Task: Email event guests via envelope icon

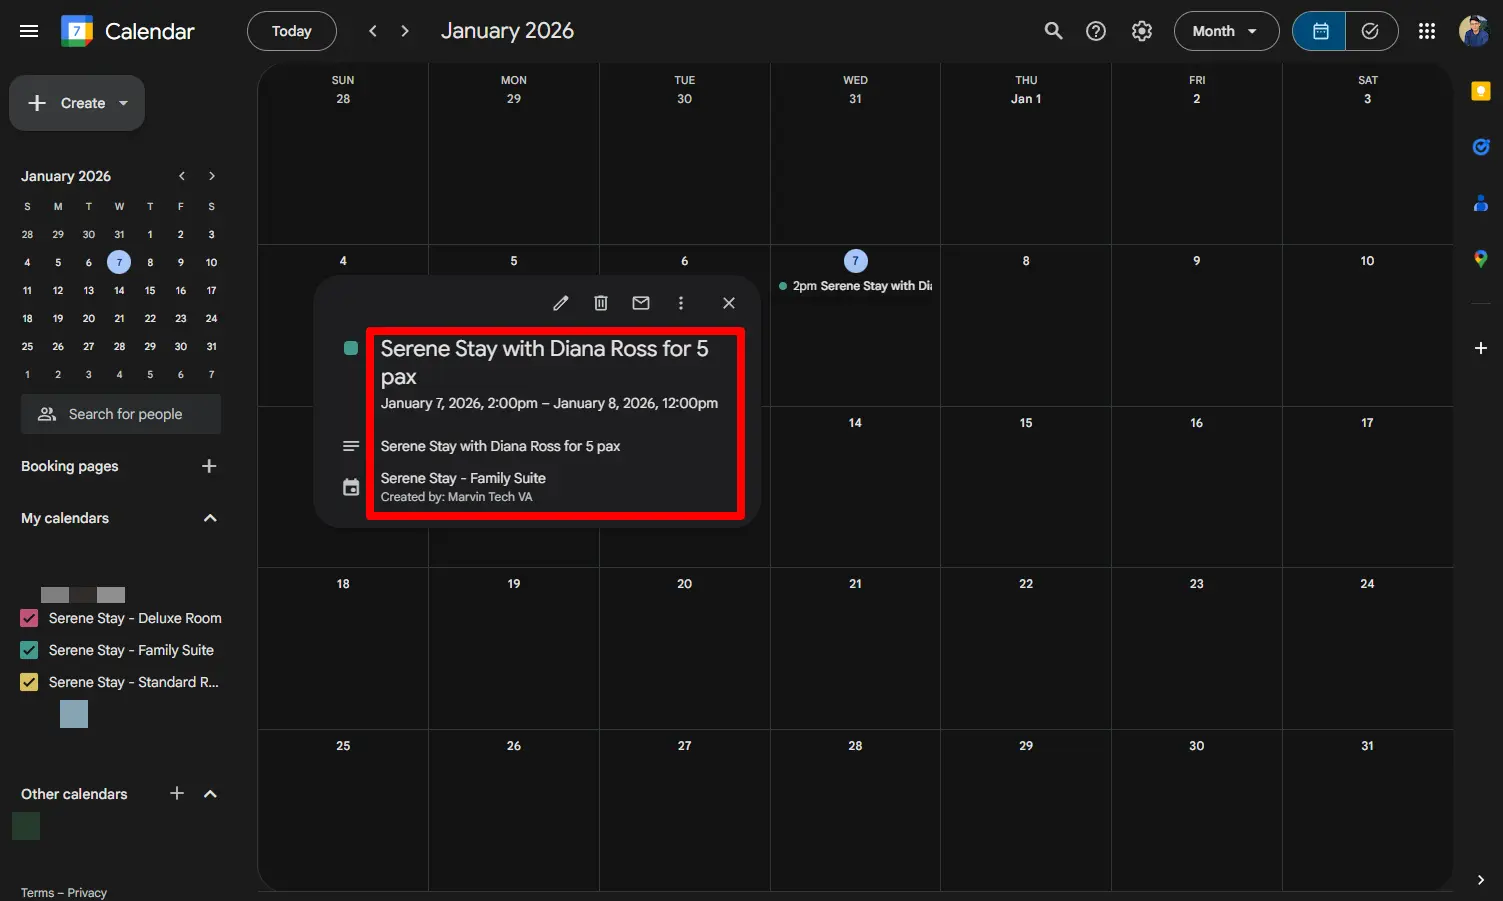Action: [640, 302]
